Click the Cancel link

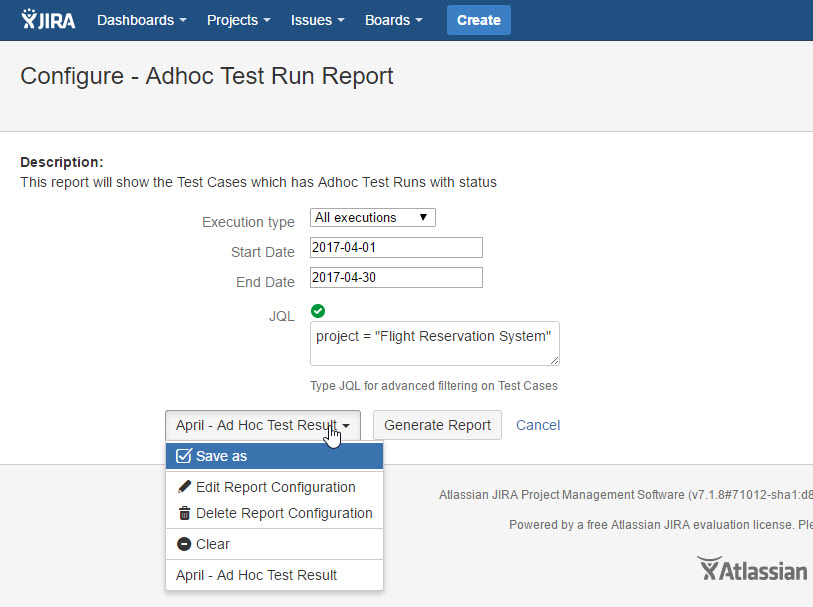538,425
